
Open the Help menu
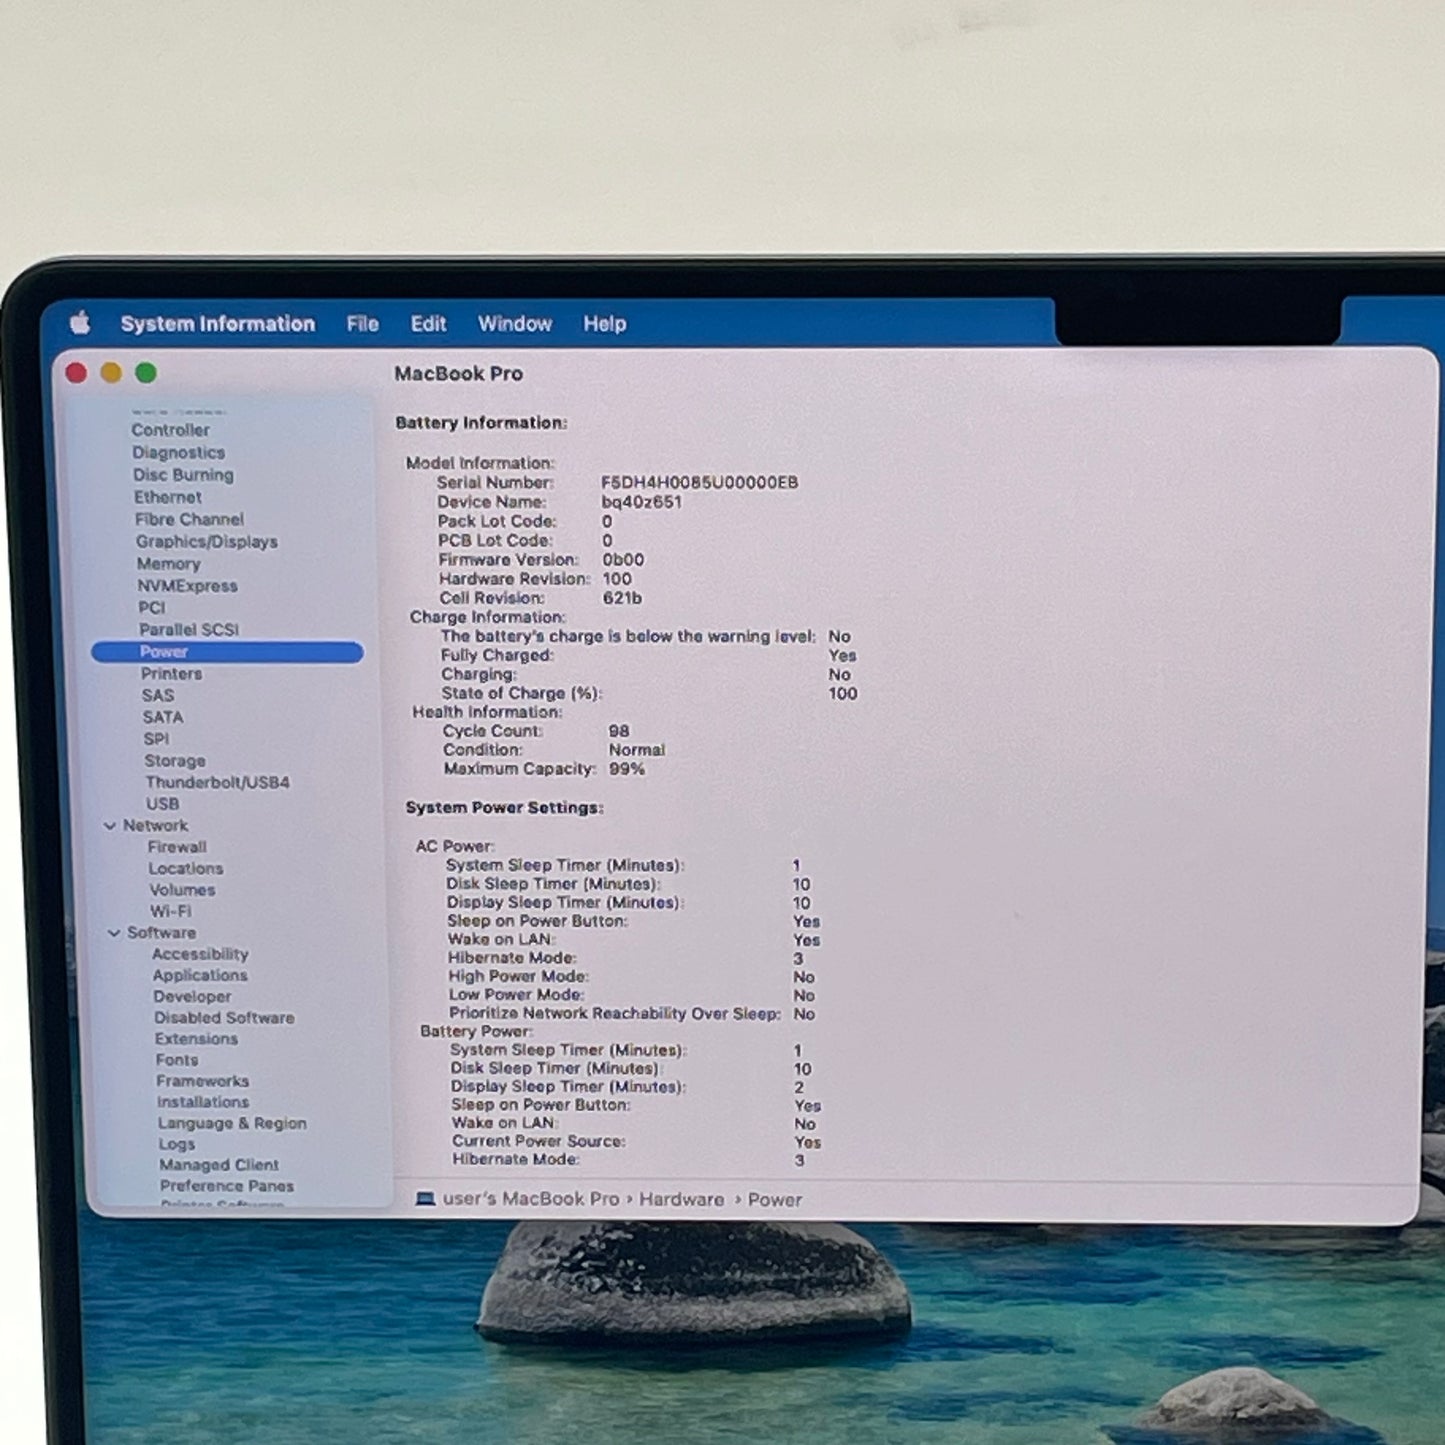coord(605,324)
